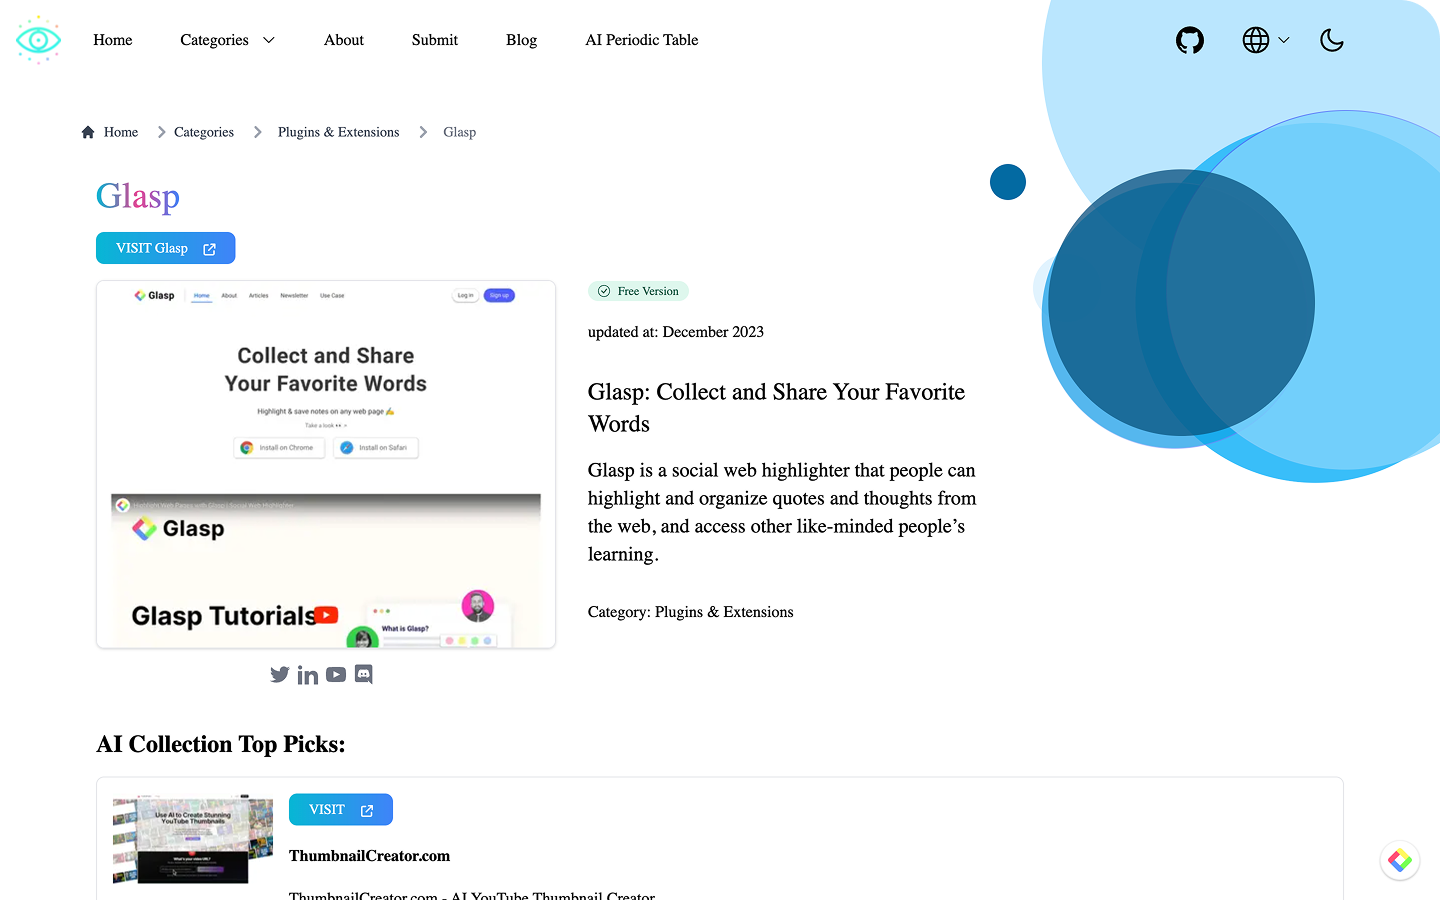
Task: Navigate to the Blog
Action: [x=521, y=40]
